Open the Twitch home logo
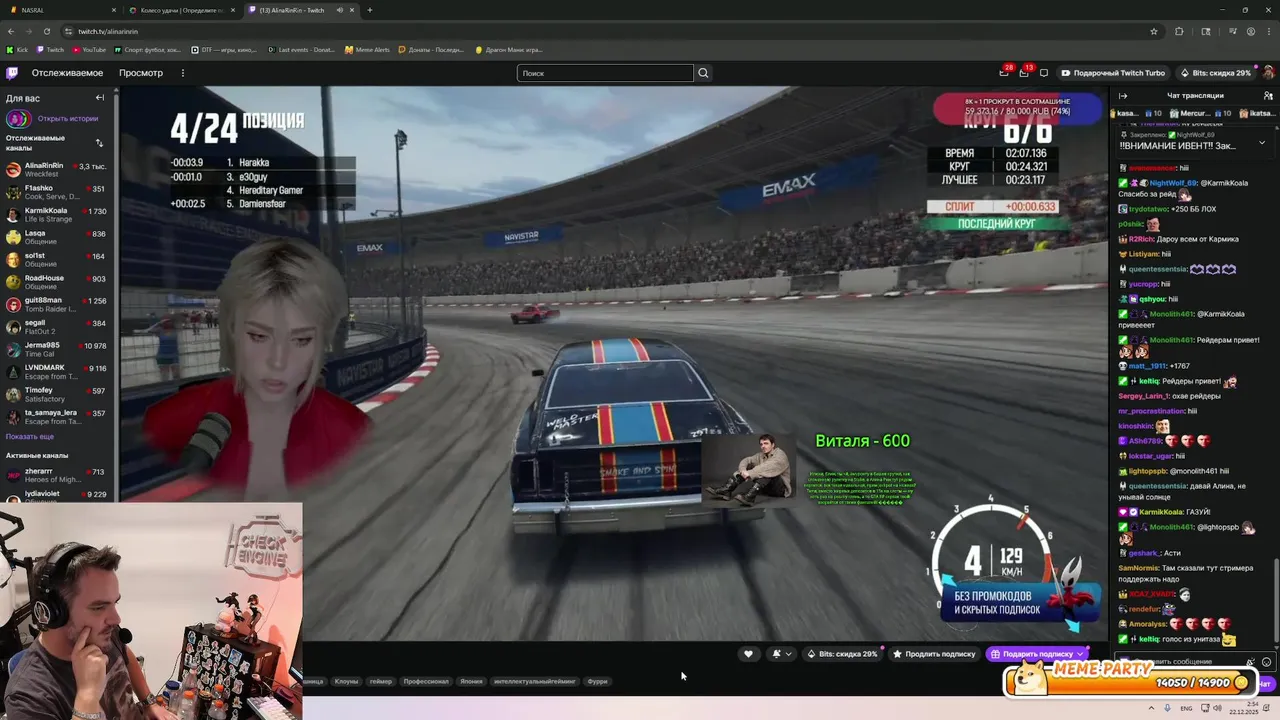Image resolution: width=1280 pixels, height=720 pixels. 12,73
